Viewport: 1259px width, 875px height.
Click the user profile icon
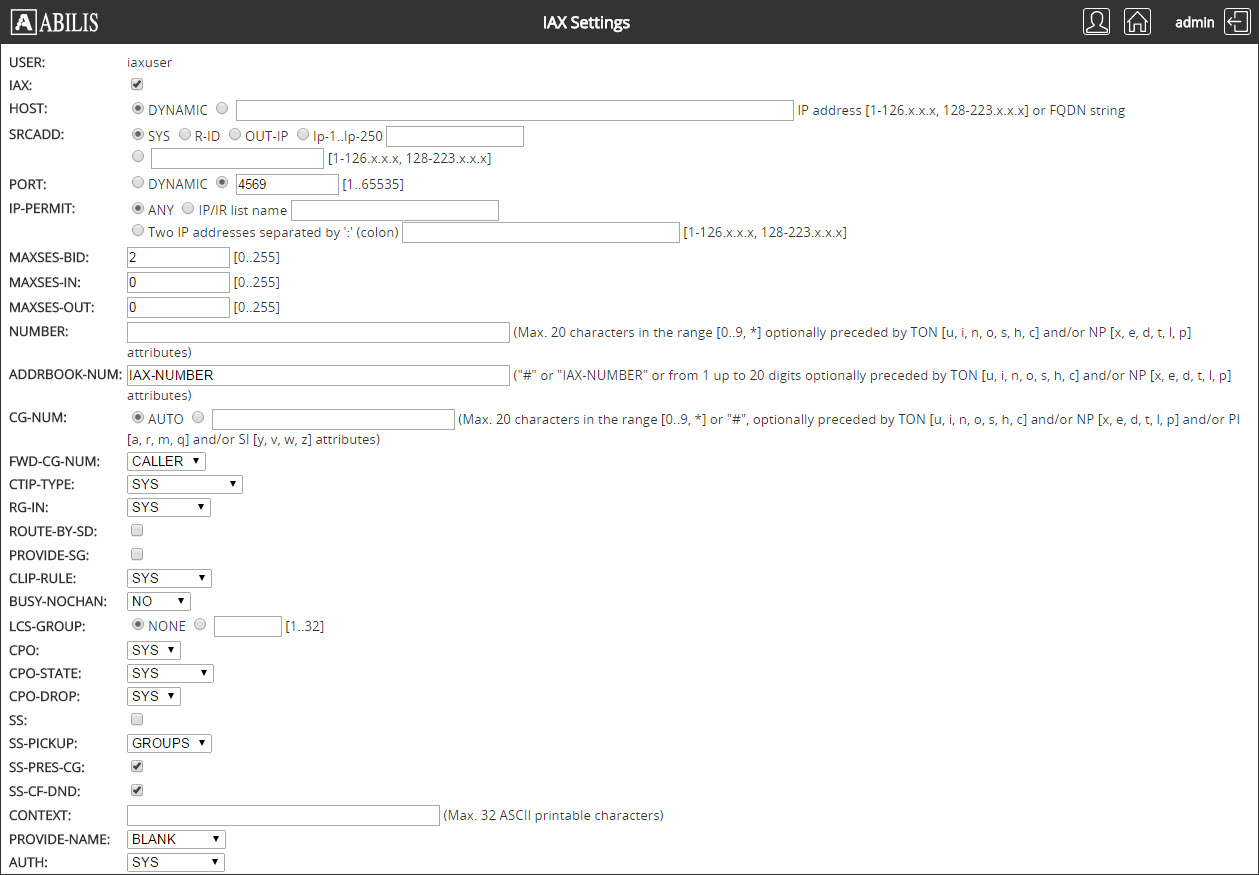point(1096,22)
